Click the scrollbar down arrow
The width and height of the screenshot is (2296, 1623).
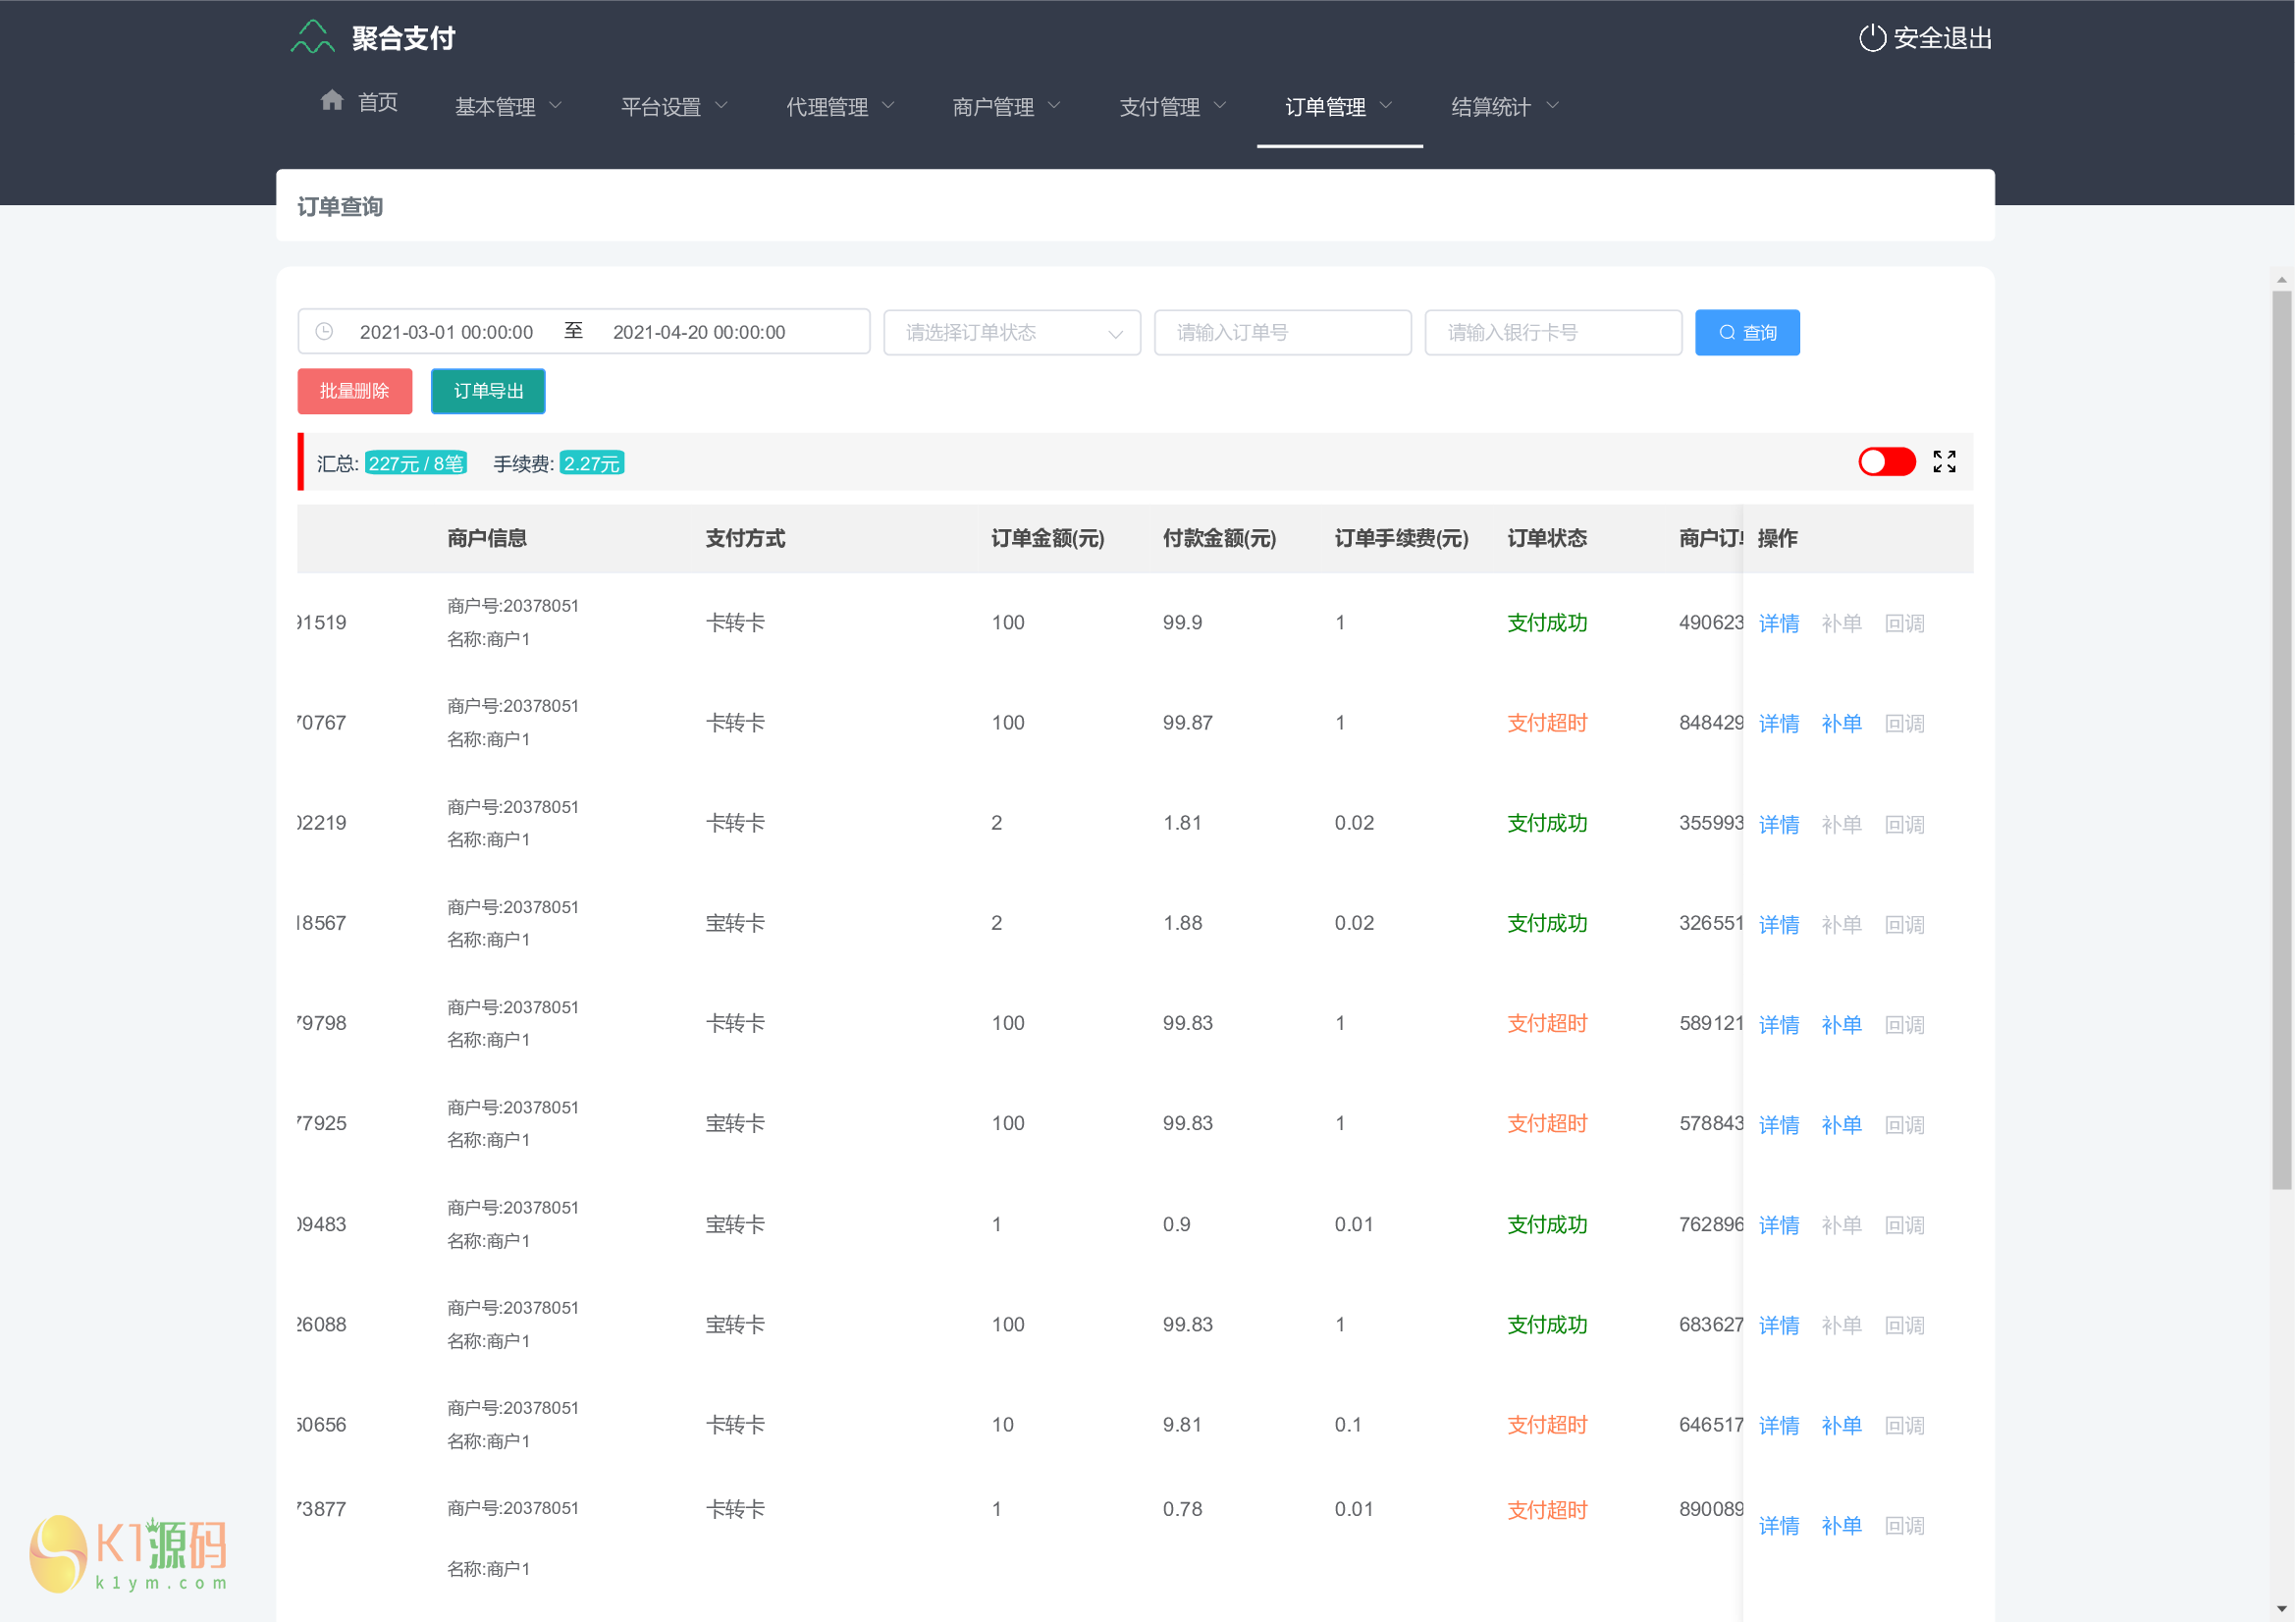point(2281,1609)
